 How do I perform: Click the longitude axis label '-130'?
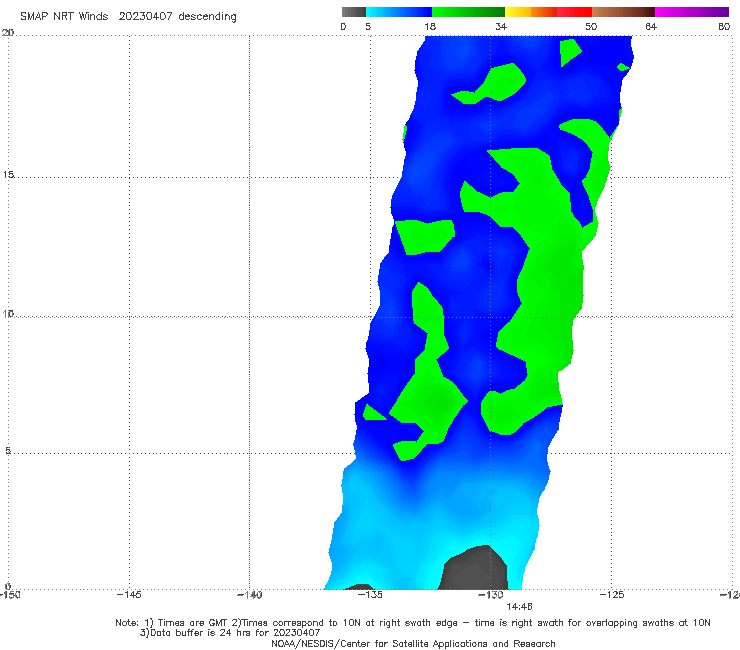(491, 595)
